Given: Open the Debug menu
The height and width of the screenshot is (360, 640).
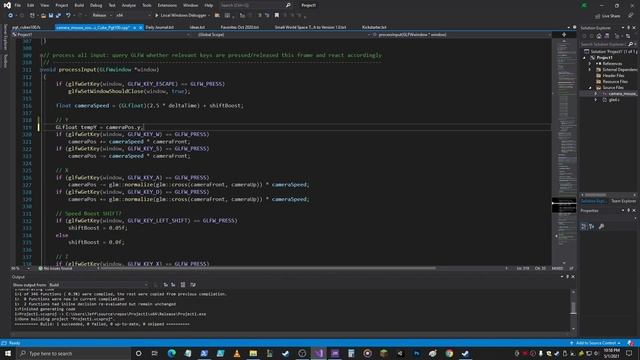Looking at the screenshot, I should tap(96, 5).
